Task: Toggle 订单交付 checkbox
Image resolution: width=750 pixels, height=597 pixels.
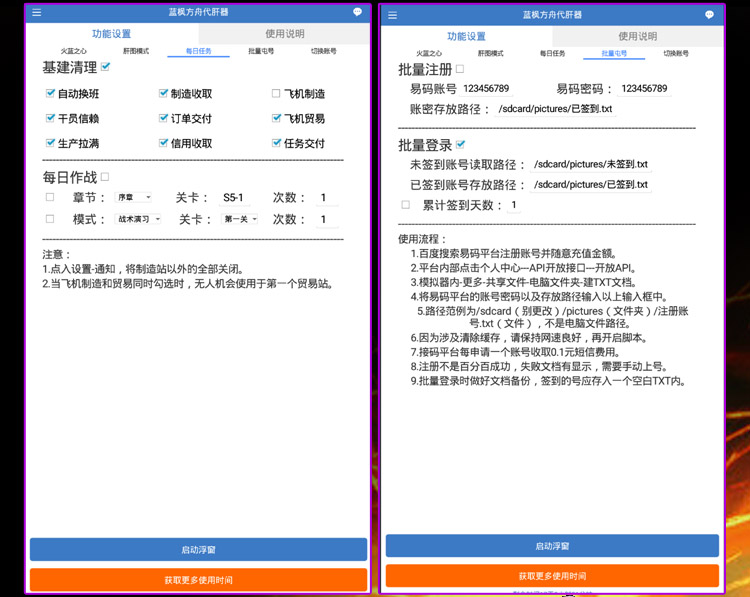Action: tap(163, 118)
